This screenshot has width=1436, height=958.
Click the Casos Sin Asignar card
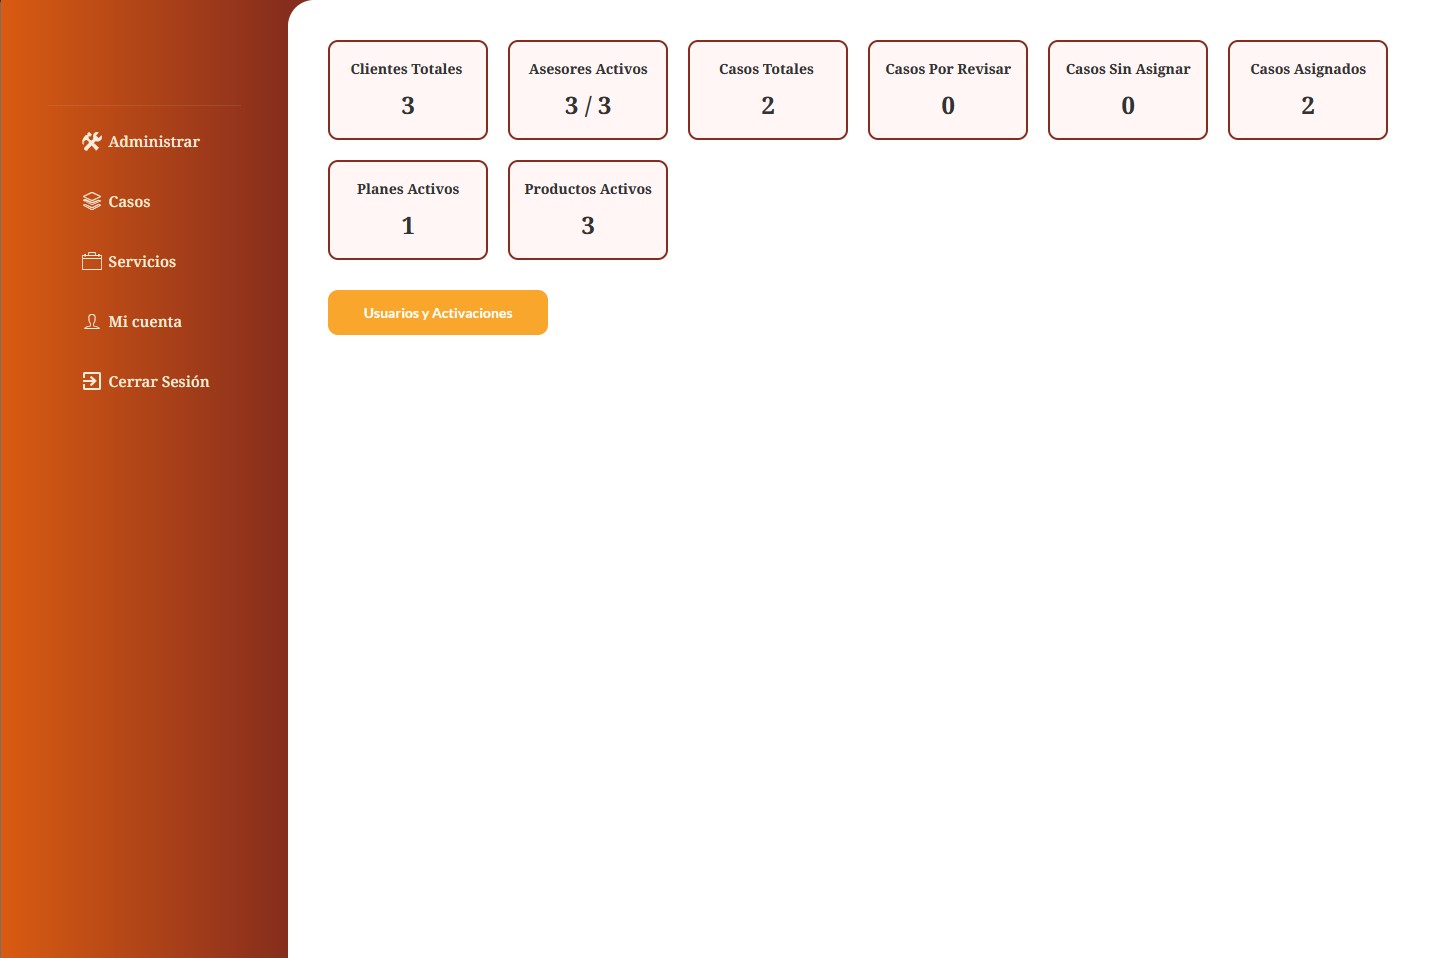point(1128,90)
